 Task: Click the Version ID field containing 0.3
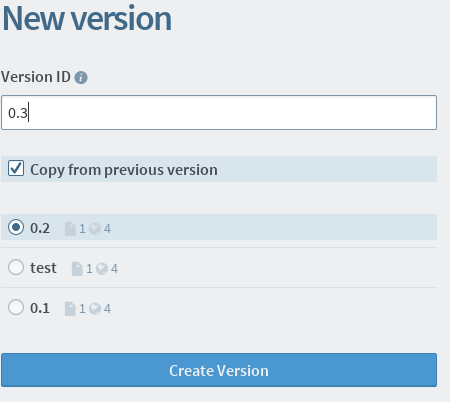coord(219,113)
